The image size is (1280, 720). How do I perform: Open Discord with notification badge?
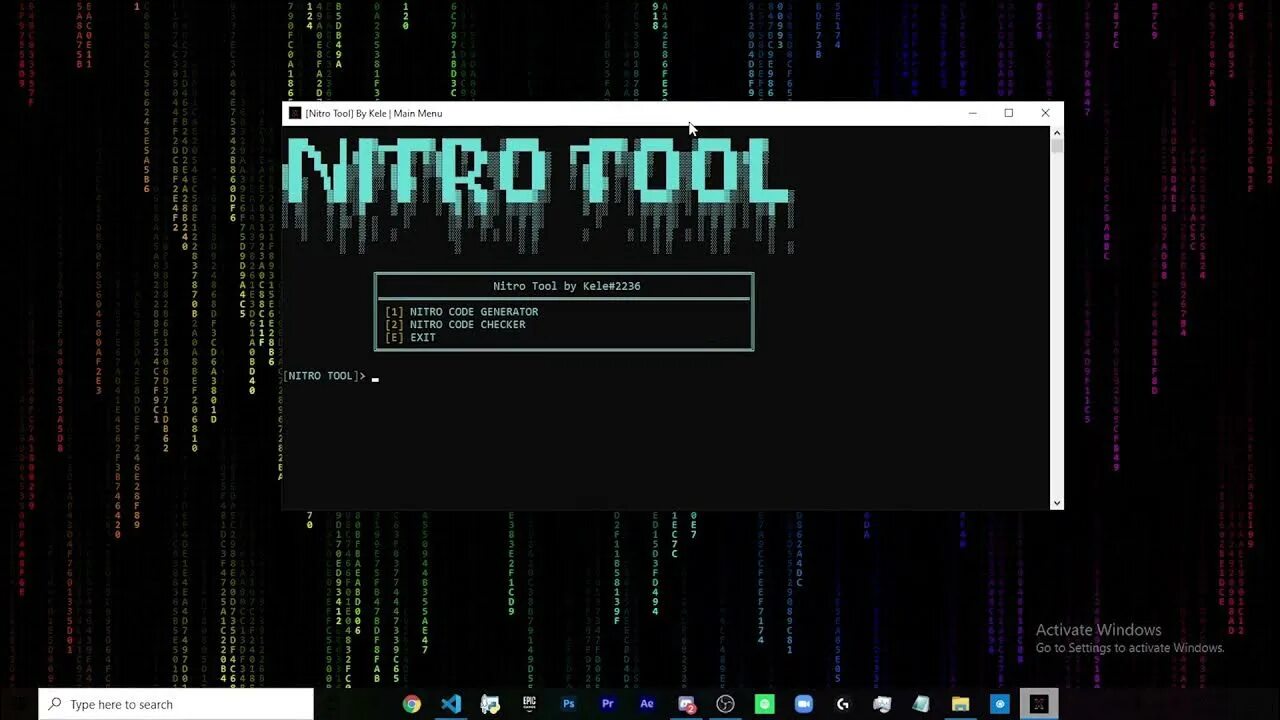[686, 704]
